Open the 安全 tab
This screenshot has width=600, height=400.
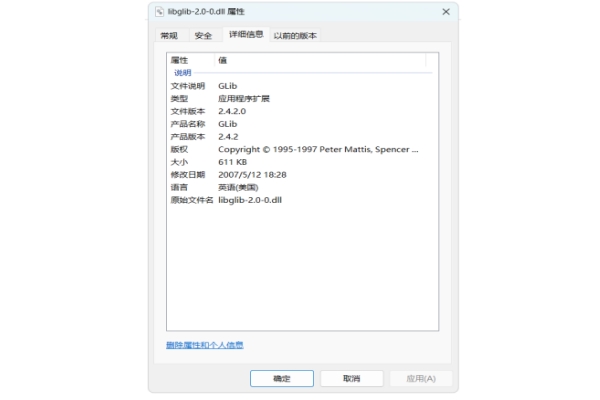tap(203, 35)
